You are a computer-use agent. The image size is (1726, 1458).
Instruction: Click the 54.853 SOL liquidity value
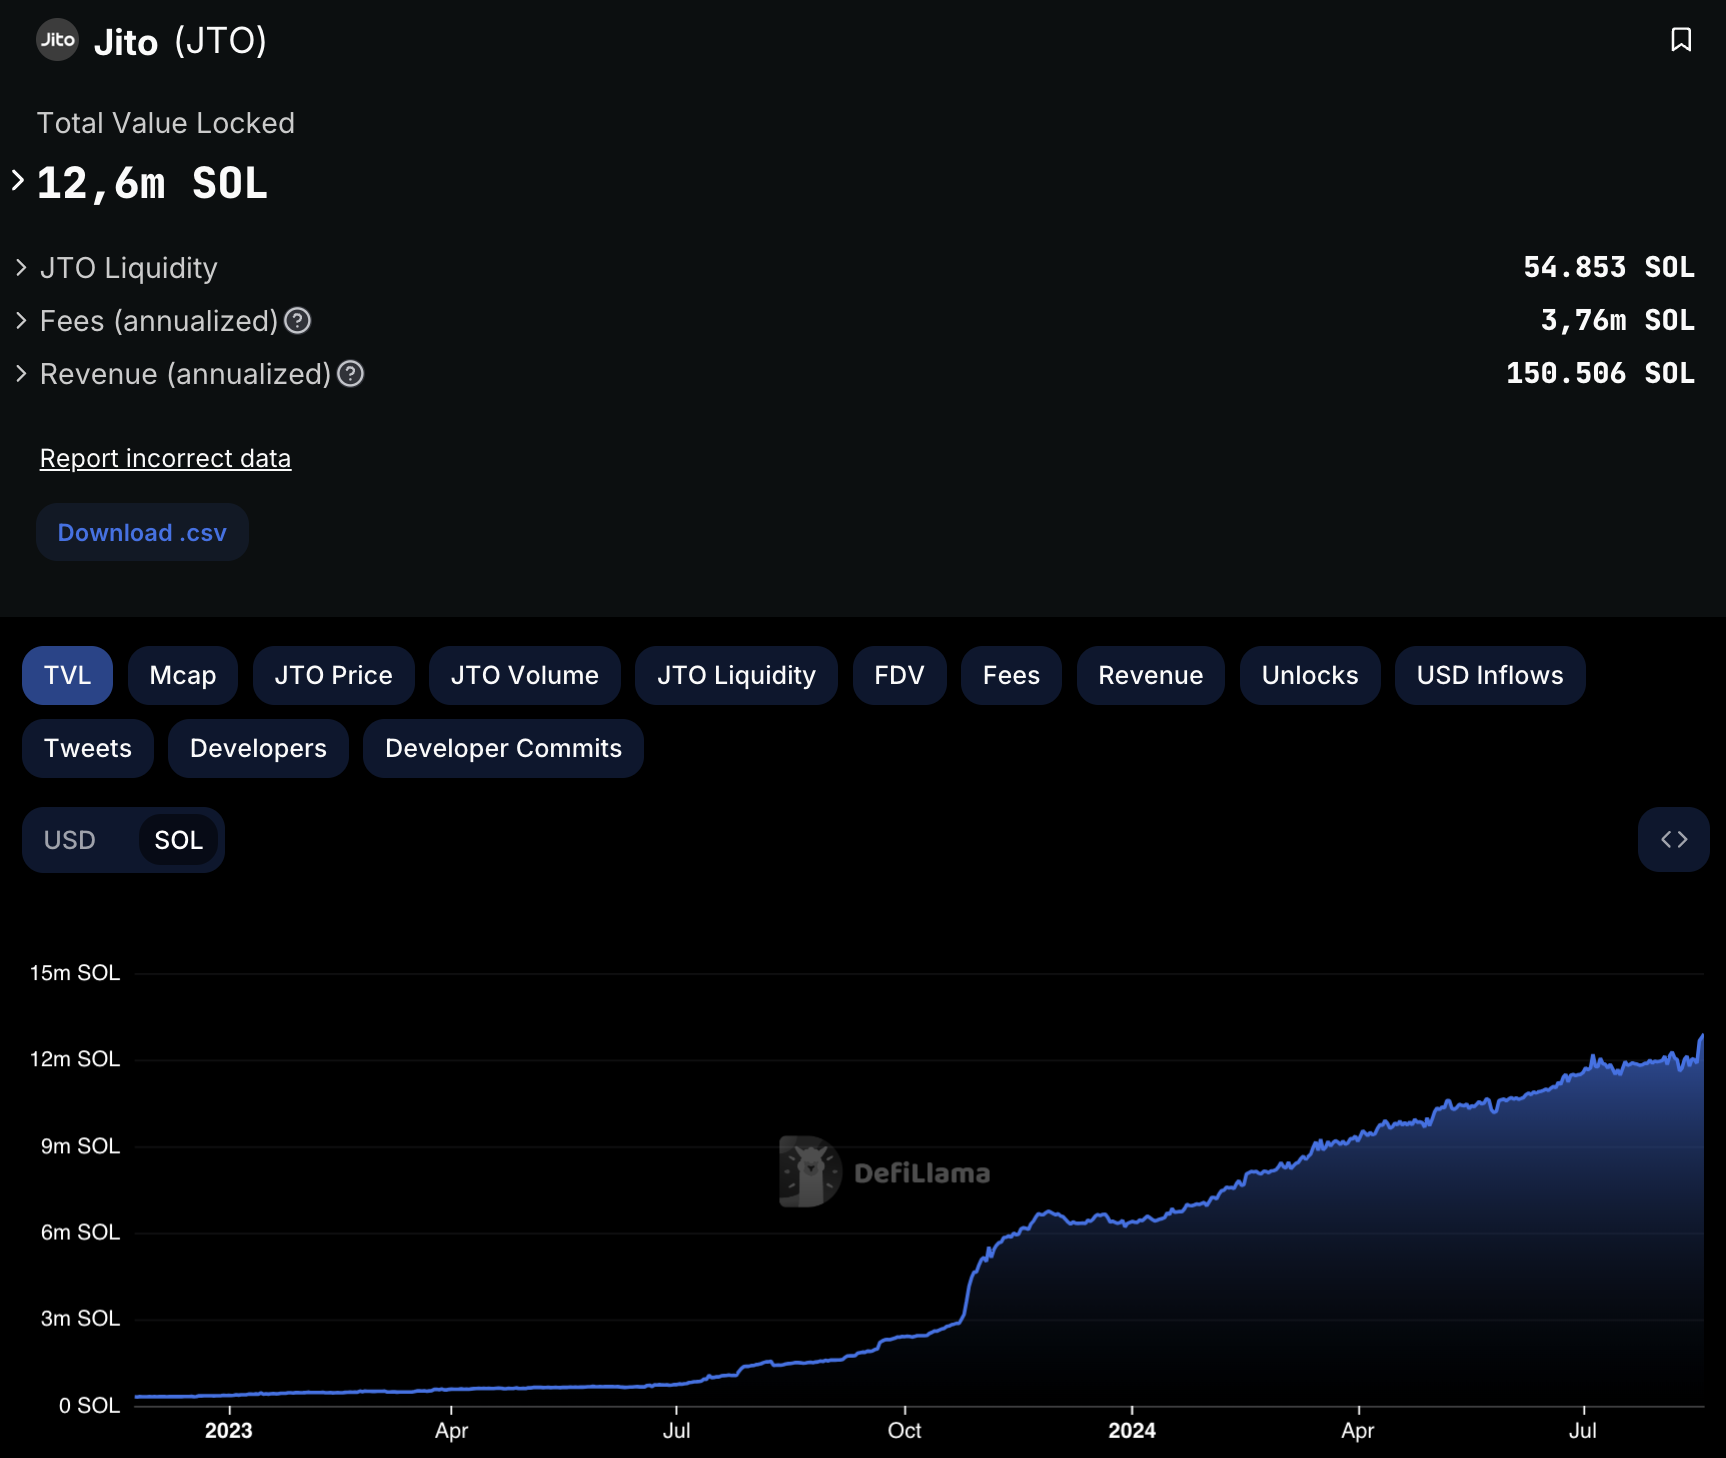tap(1609, 268)
